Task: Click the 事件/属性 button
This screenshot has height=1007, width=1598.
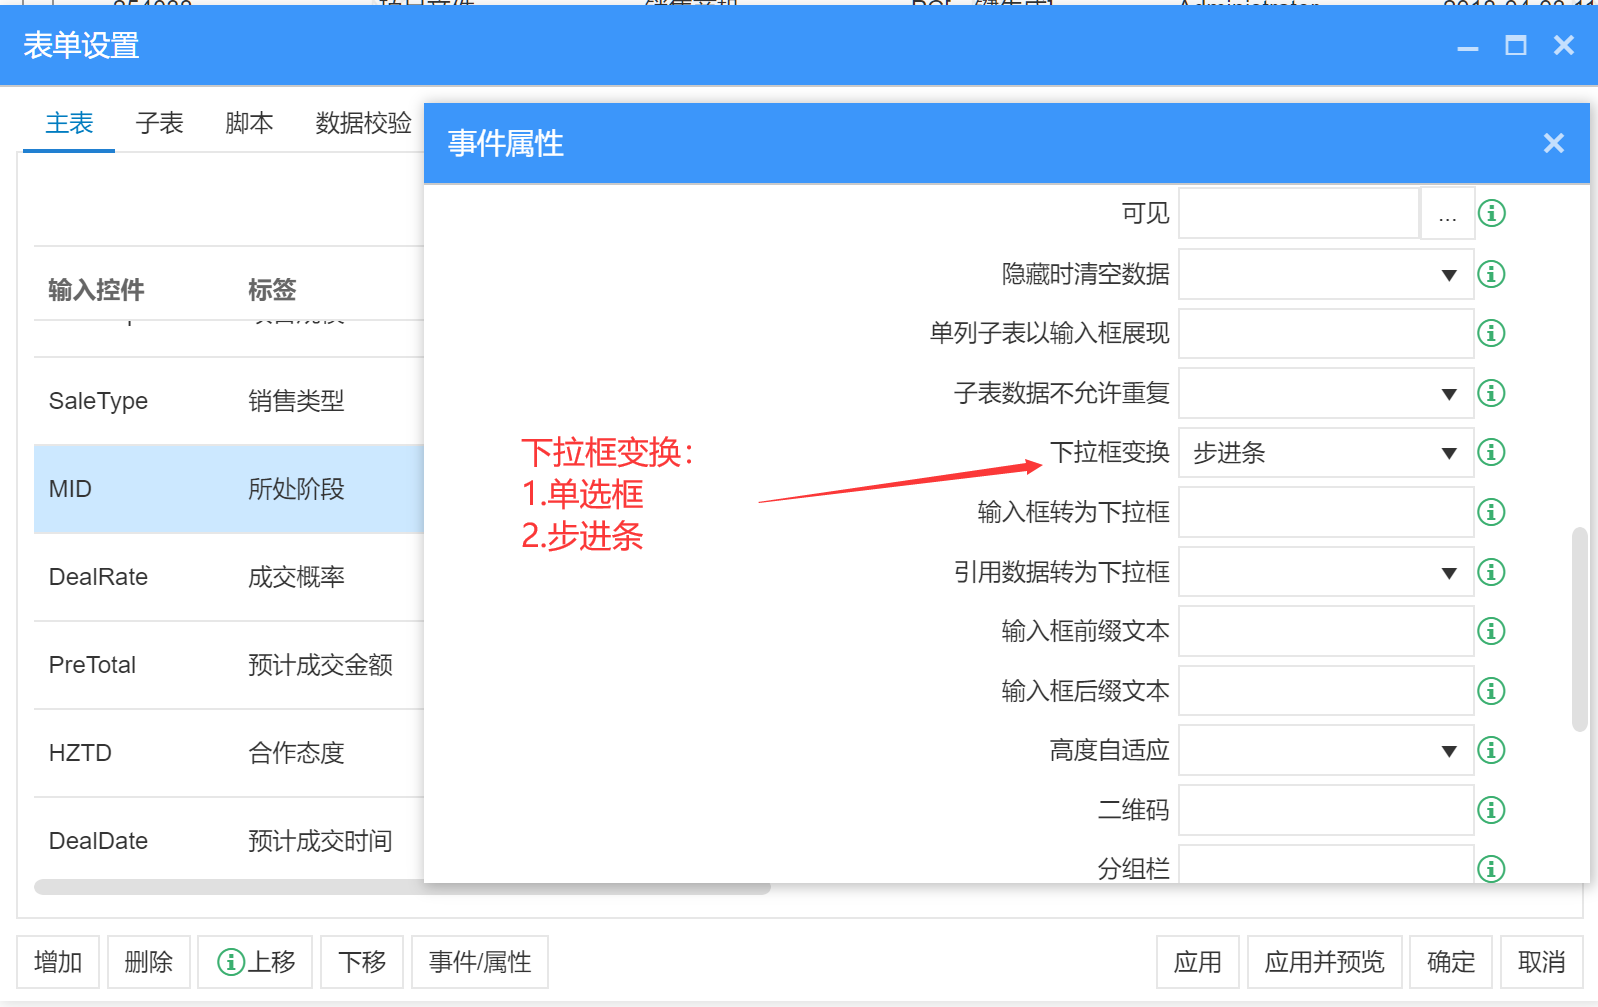Action: click(x=480, y=962)
